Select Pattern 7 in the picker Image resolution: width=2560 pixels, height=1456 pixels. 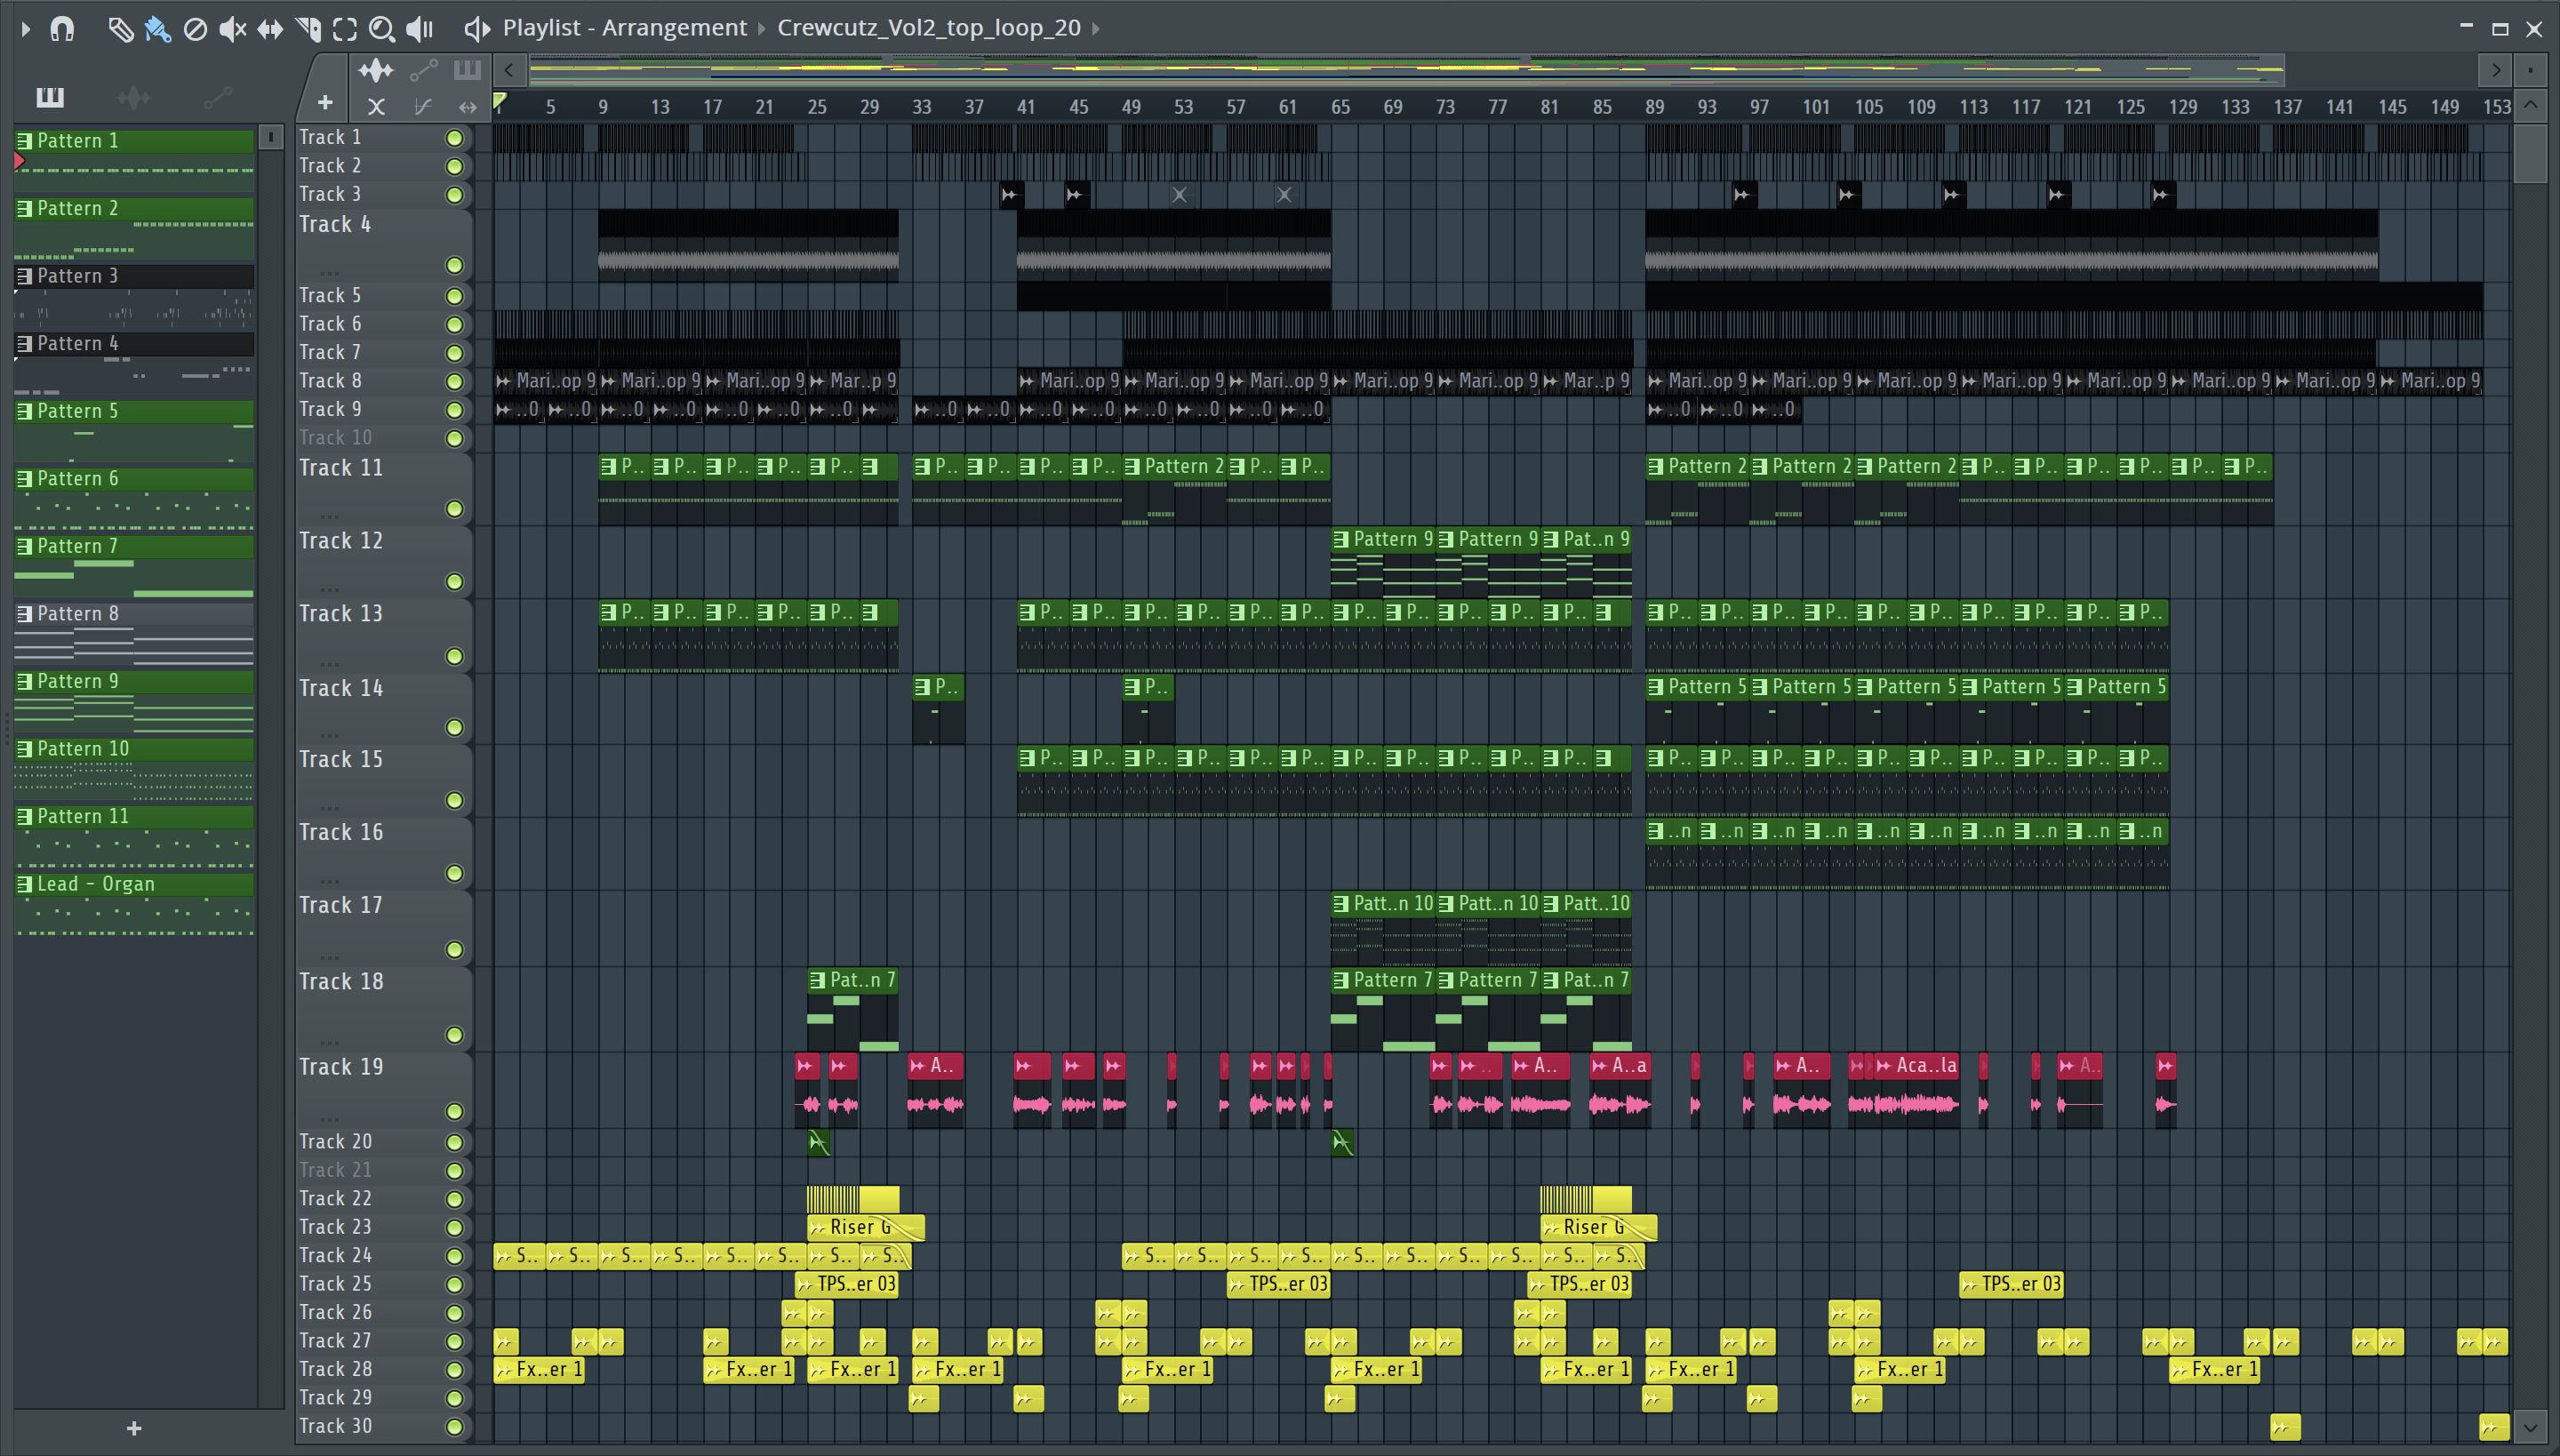click(134, 547)
